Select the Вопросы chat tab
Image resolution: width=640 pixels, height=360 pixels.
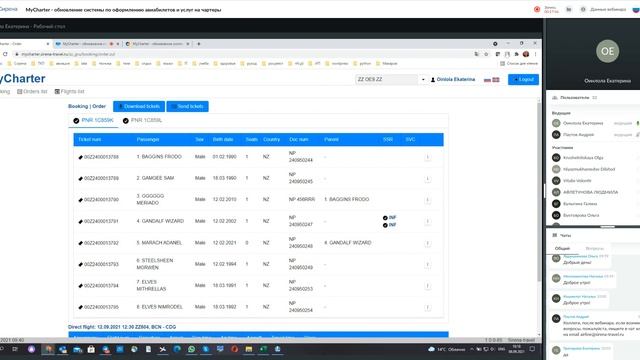(594, 248)
